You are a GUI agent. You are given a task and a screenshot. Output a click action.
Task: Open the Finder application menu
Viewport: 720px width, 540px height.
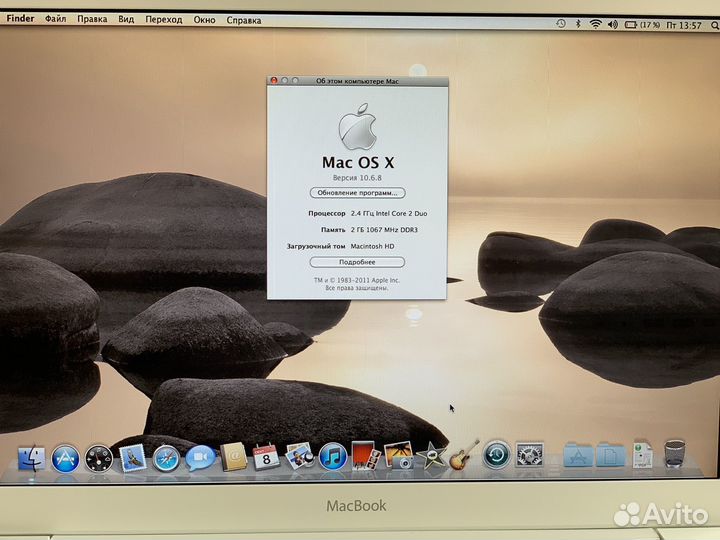(x=20, y=18)
